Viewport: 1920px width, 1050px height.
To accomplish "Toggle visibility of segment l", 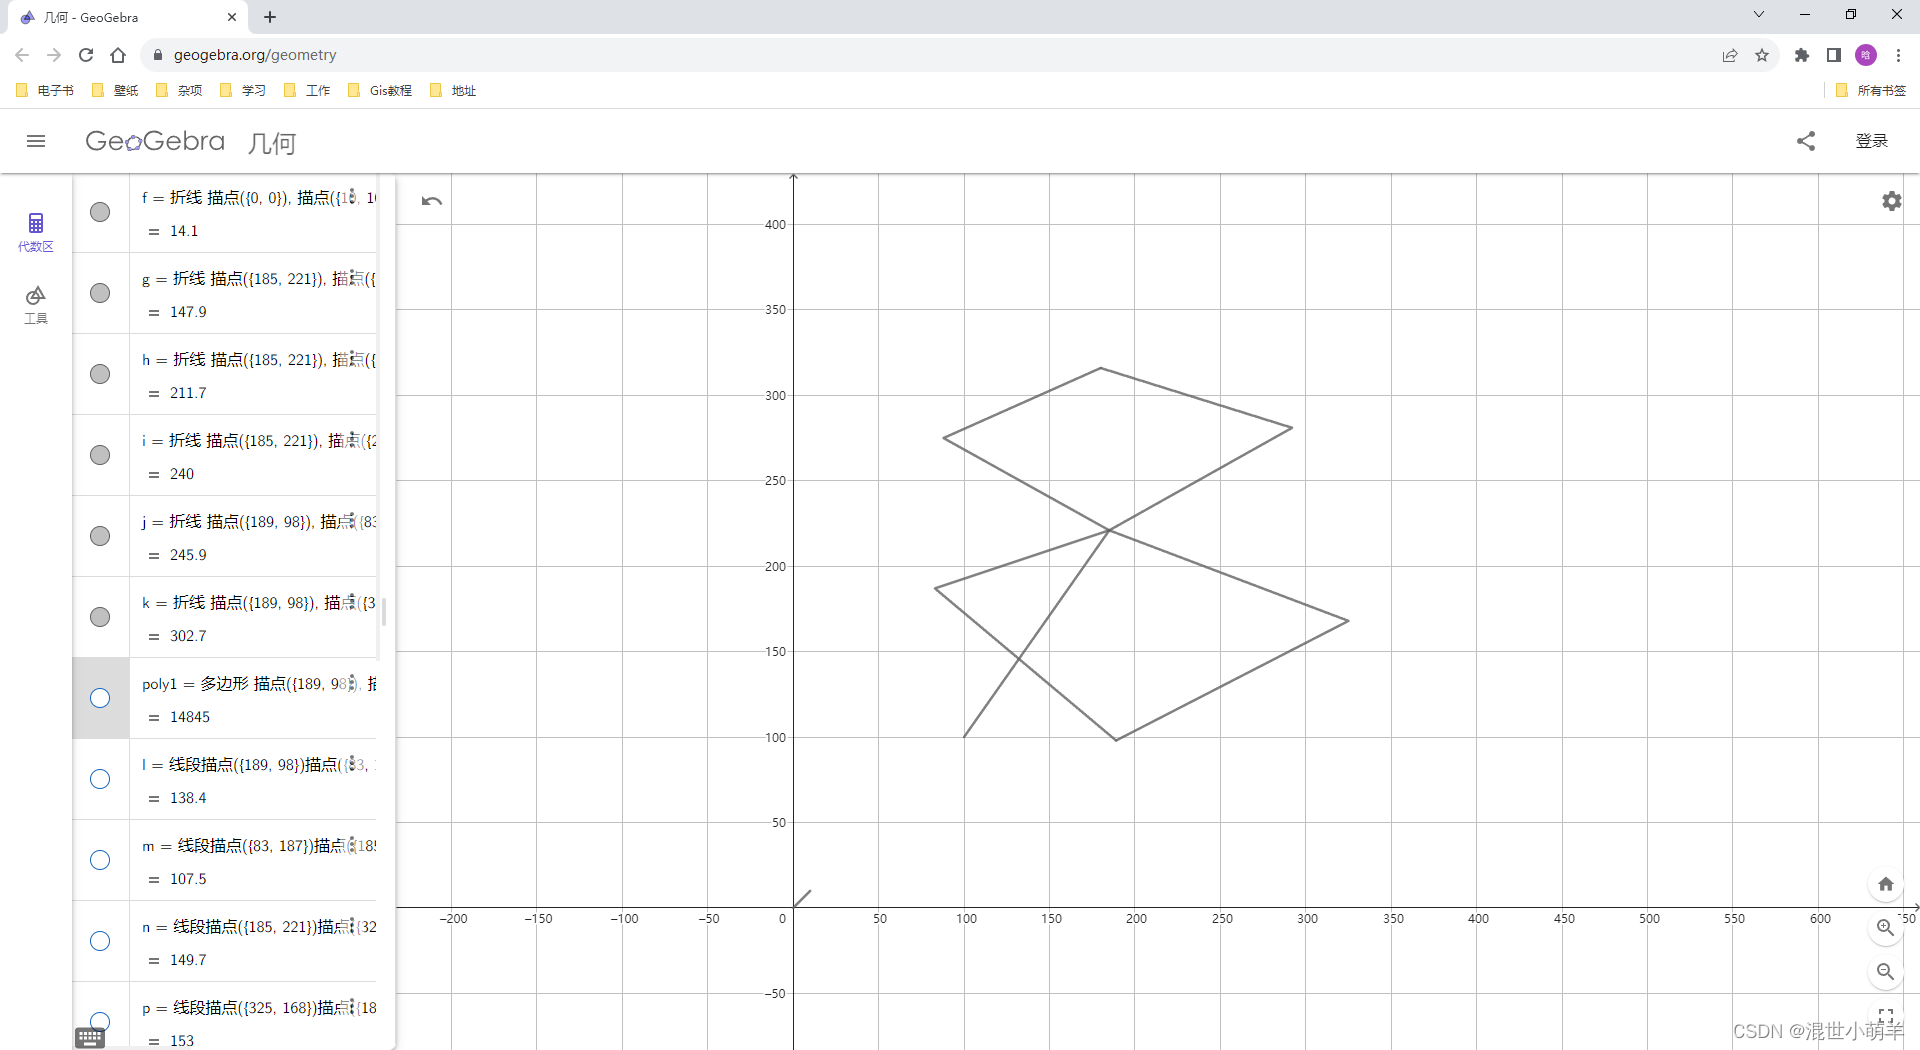I will tap(100, 779).
